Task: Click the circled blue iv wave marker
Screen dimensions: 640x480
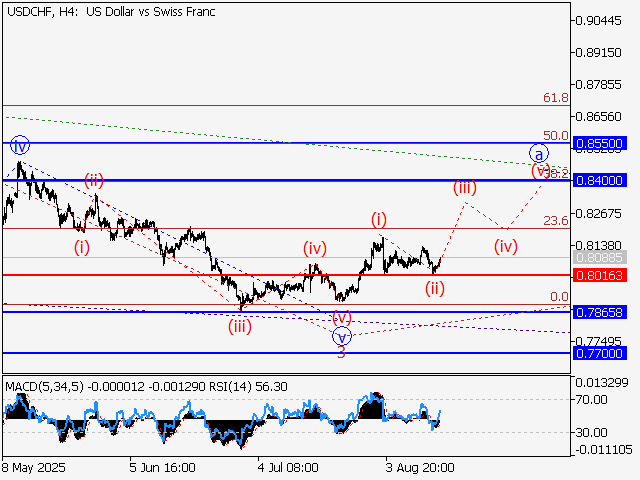Action: point(20,146)
